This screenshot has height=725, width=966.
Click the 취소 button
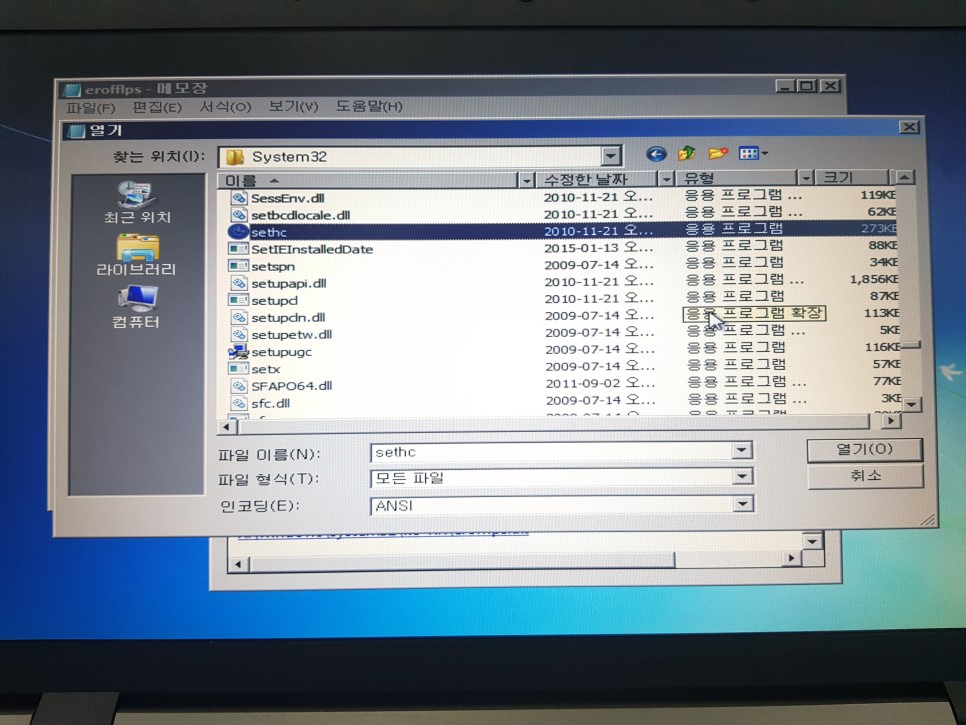(866, 476)
